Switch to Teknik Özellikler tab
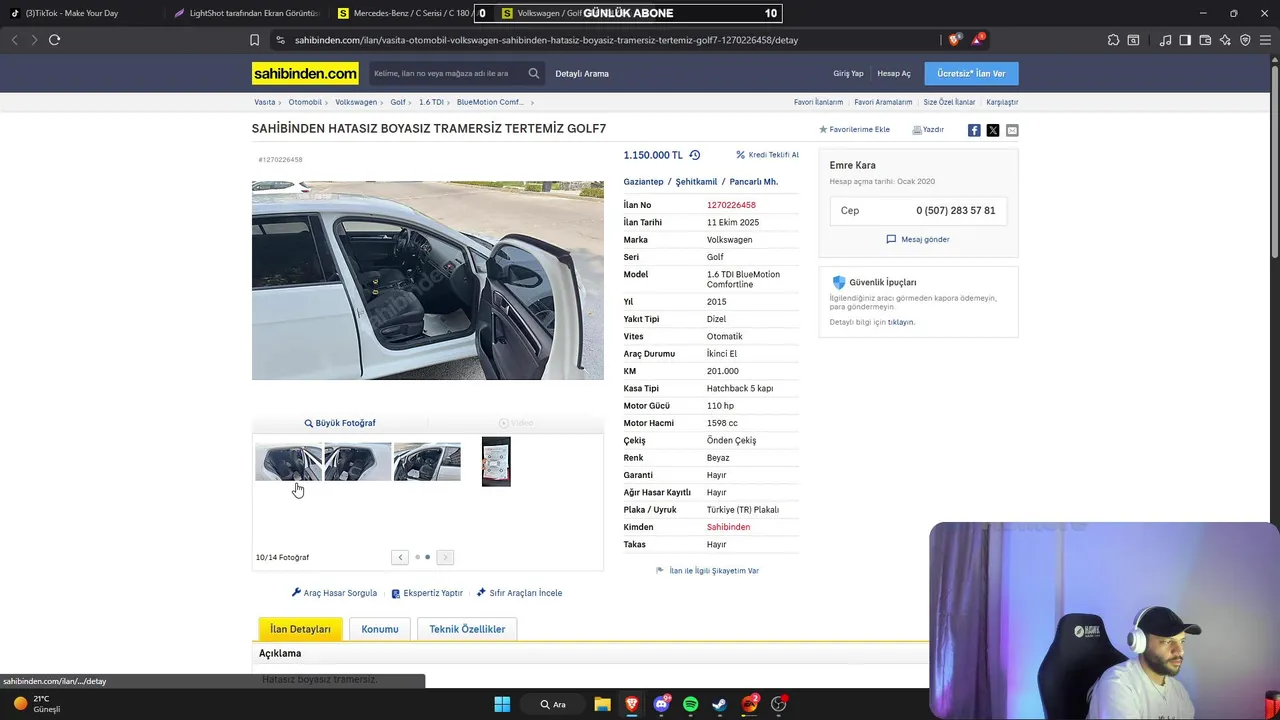The width and height of the screenshot is (1280, 720). [467, 629]
